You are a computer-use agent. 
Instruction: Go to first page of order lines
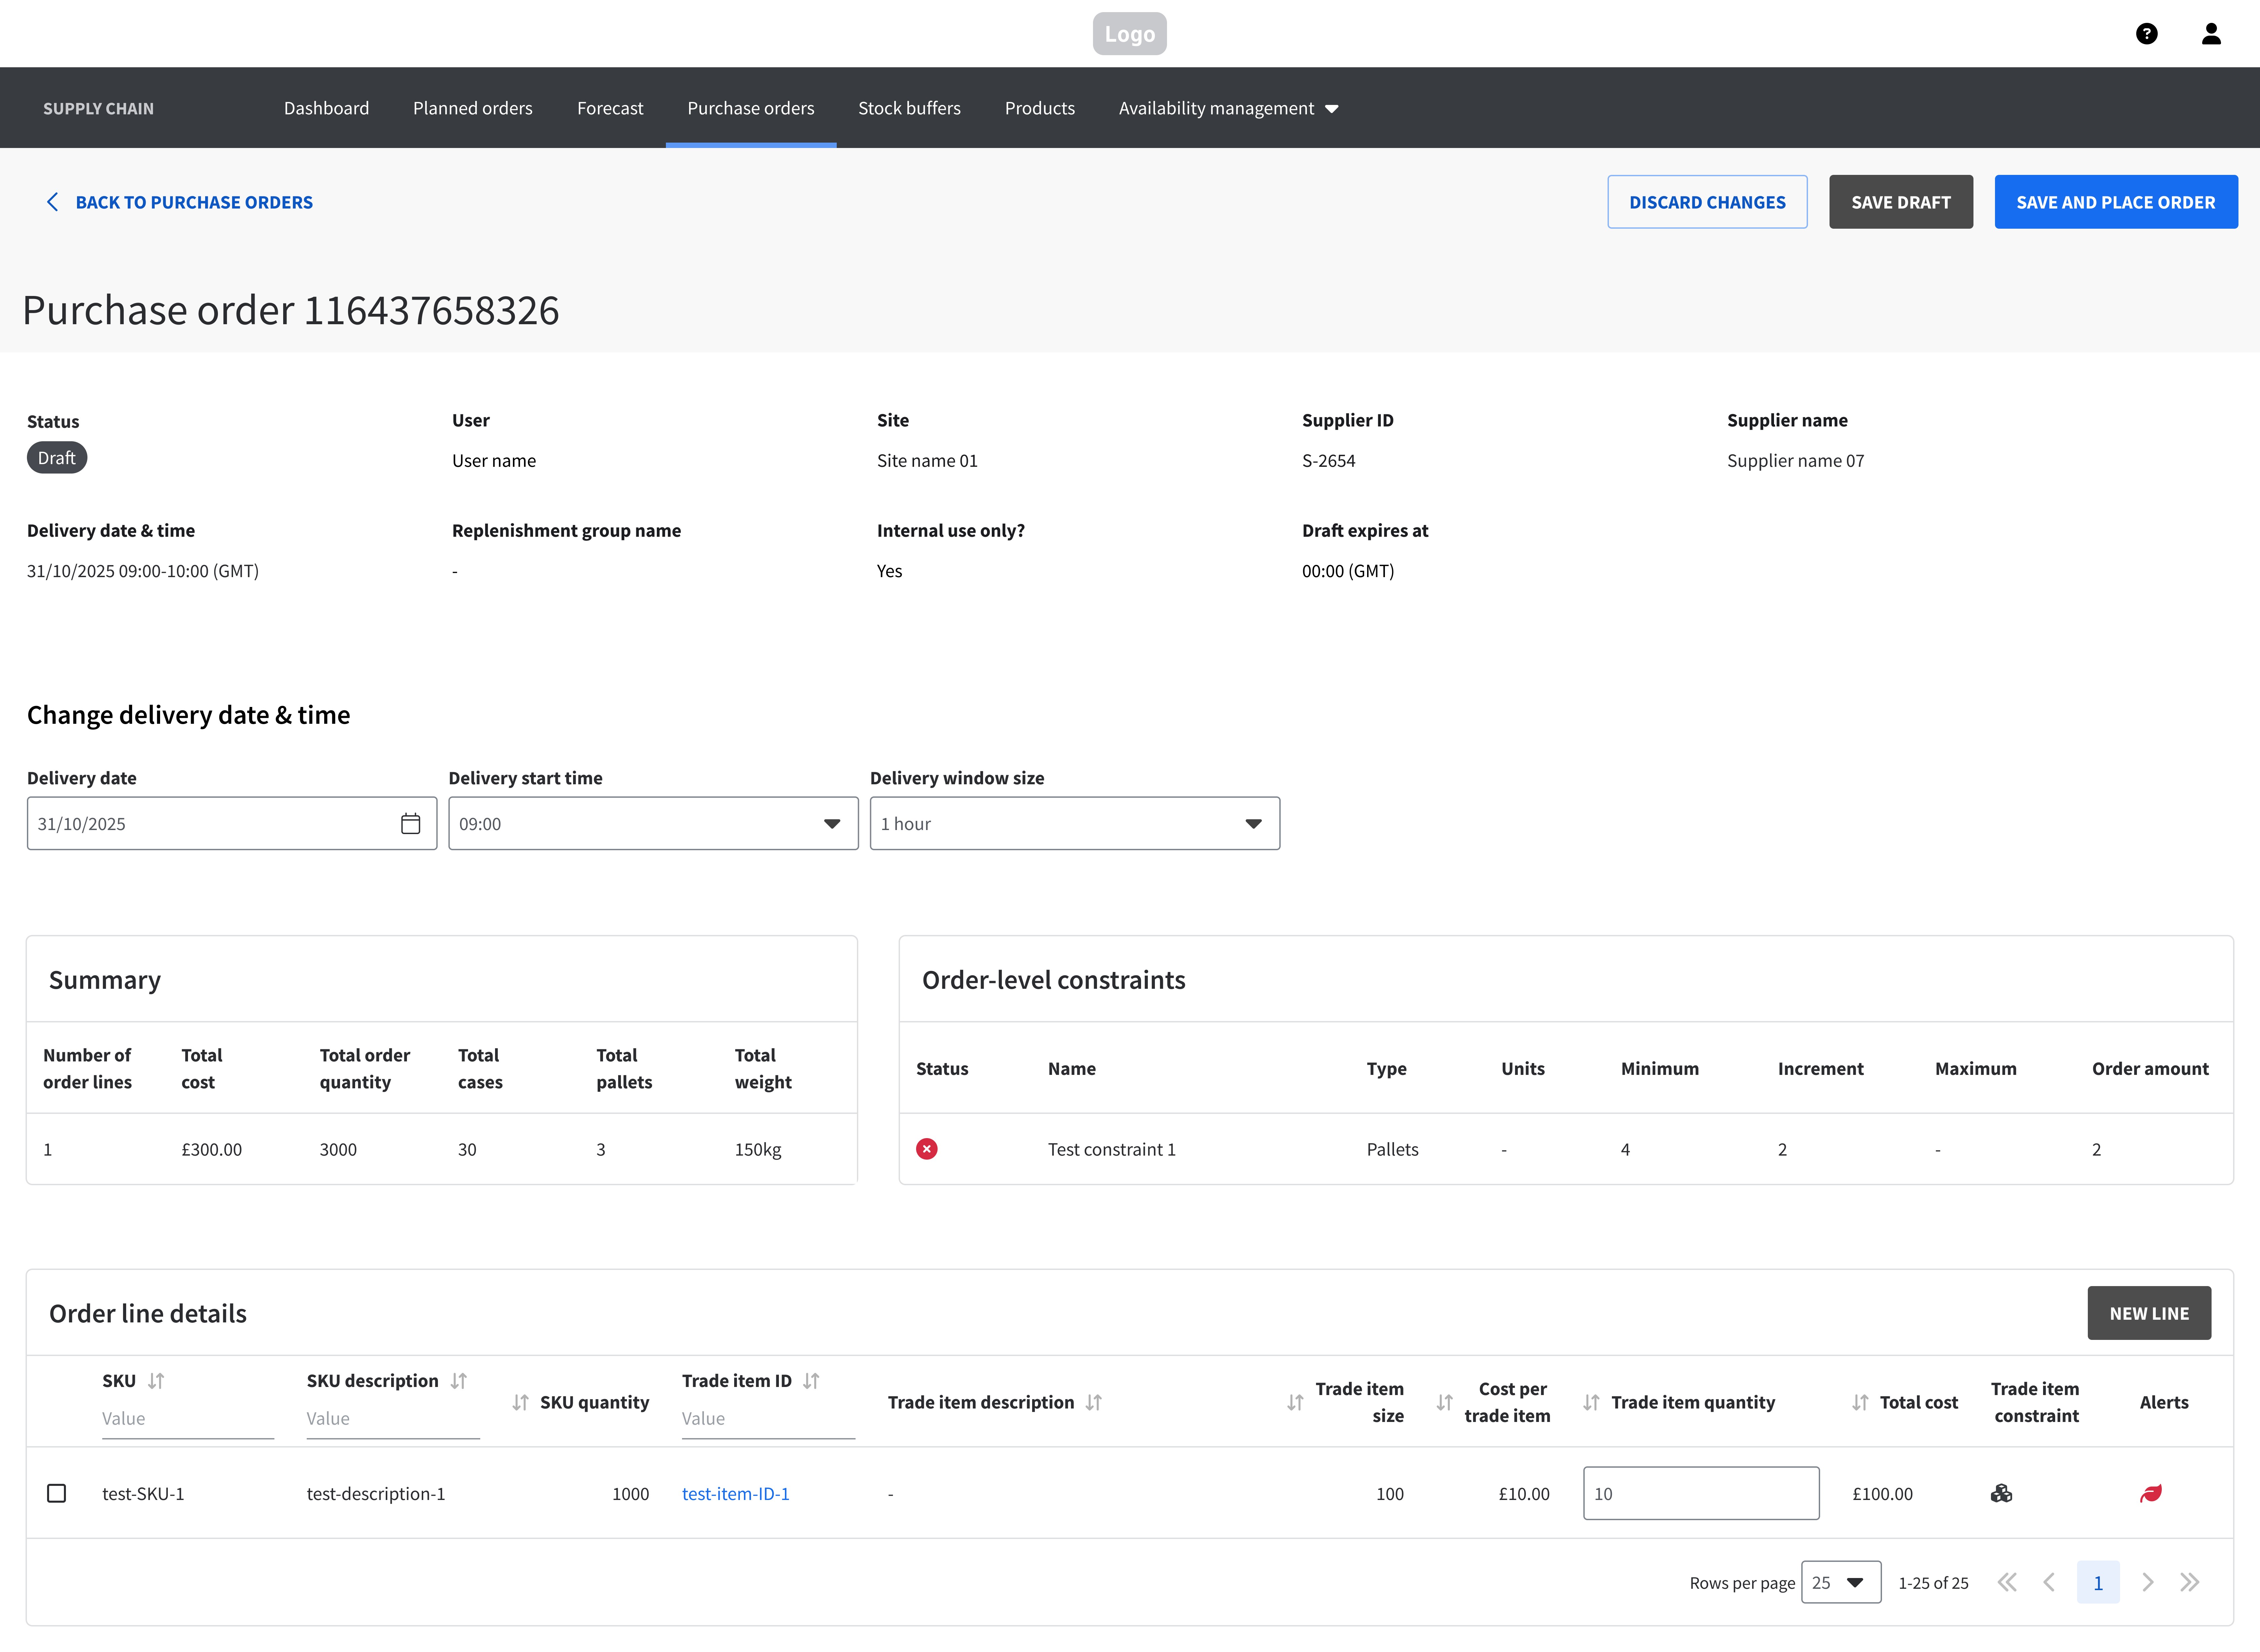coord(2007,1582)
